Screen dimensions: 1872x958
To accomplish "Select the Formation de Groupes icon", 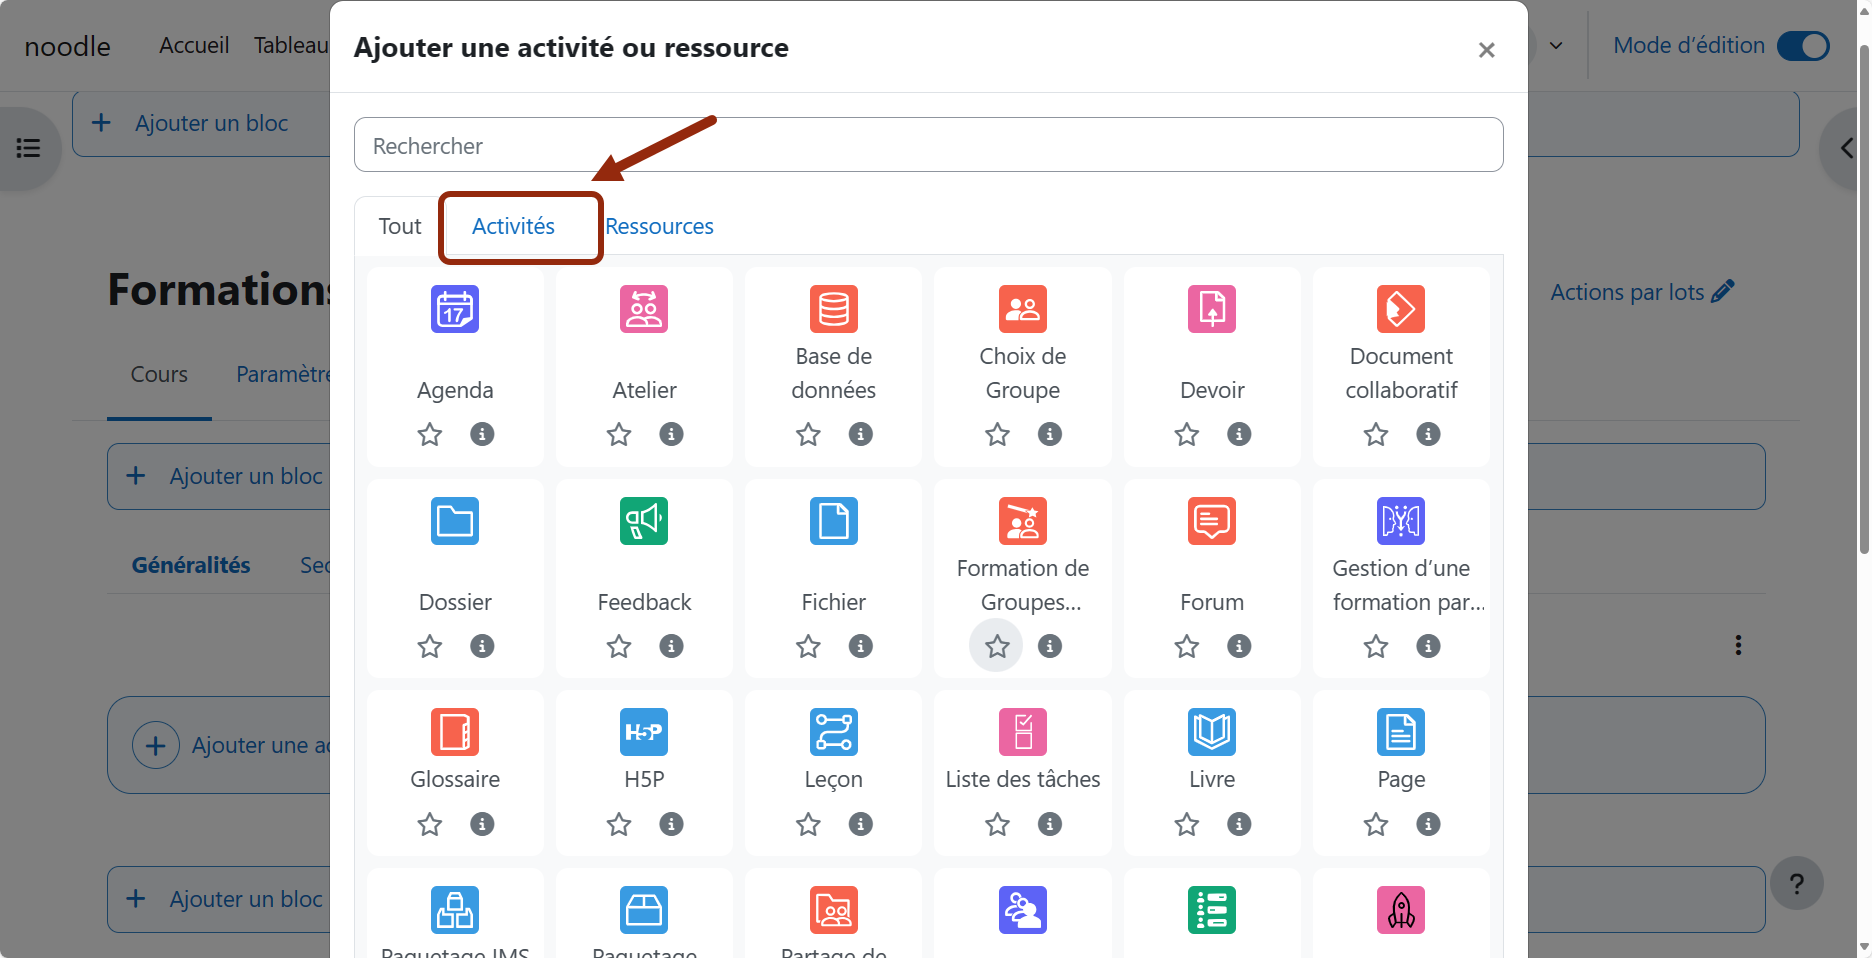I will tap(1022, 521).
